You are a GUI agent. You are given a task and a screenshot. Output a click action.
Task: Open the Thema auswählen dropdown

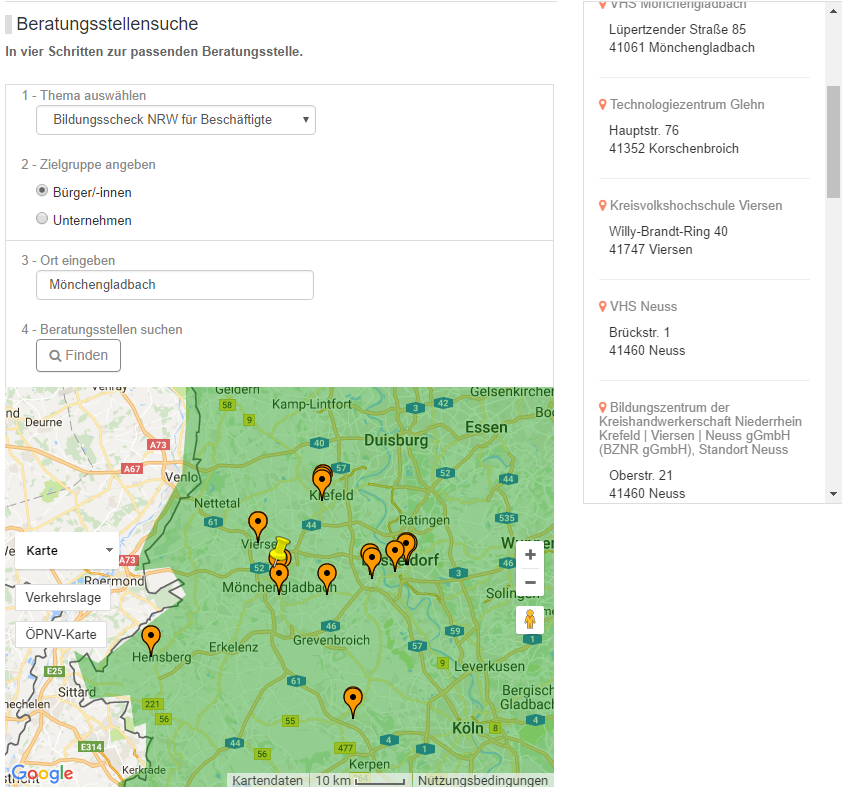[x=176, y=120]
